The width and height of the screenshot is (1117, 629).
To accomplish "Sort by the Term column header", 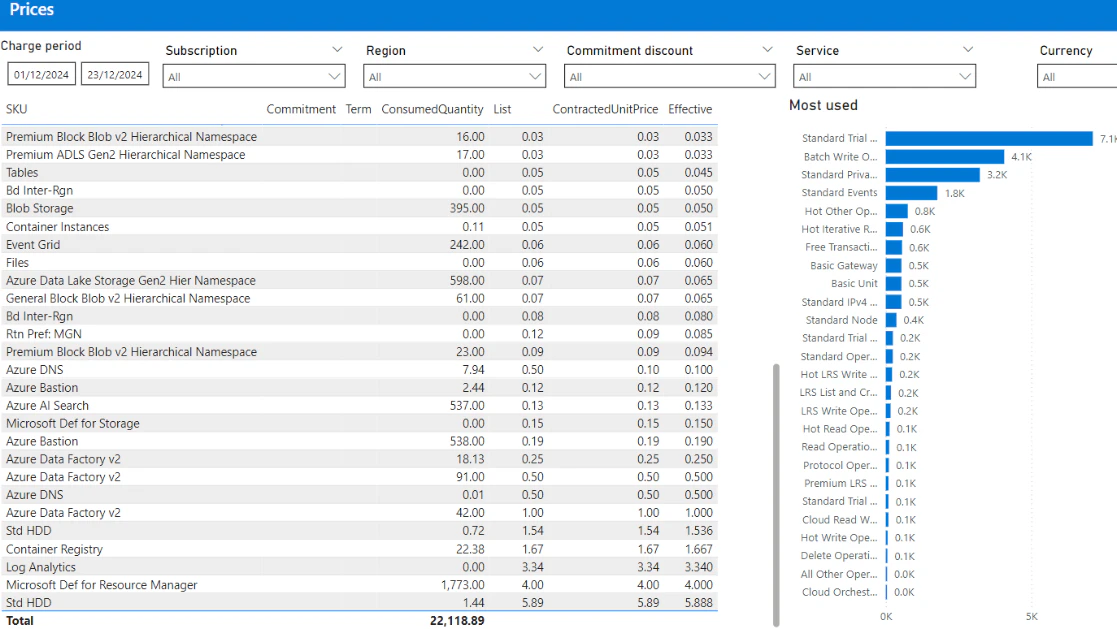I will [x=358, y=109].
